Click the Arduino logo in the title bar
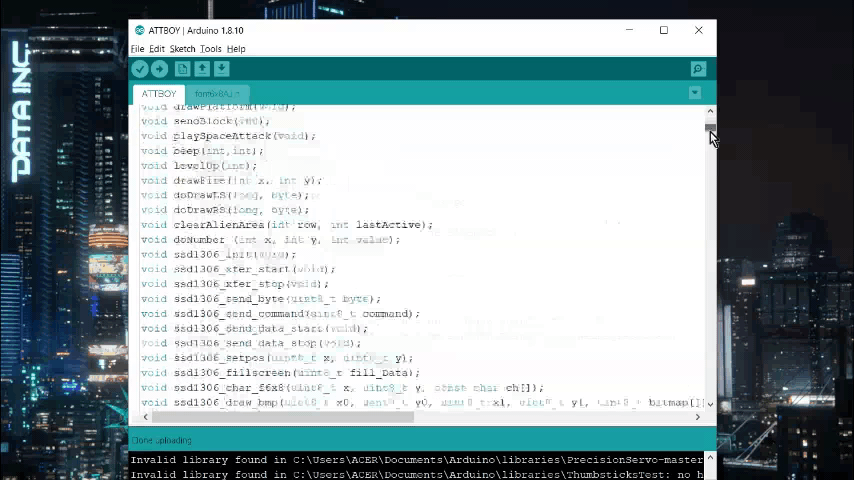This screenshot has height=480, width=854. point(139,30)
